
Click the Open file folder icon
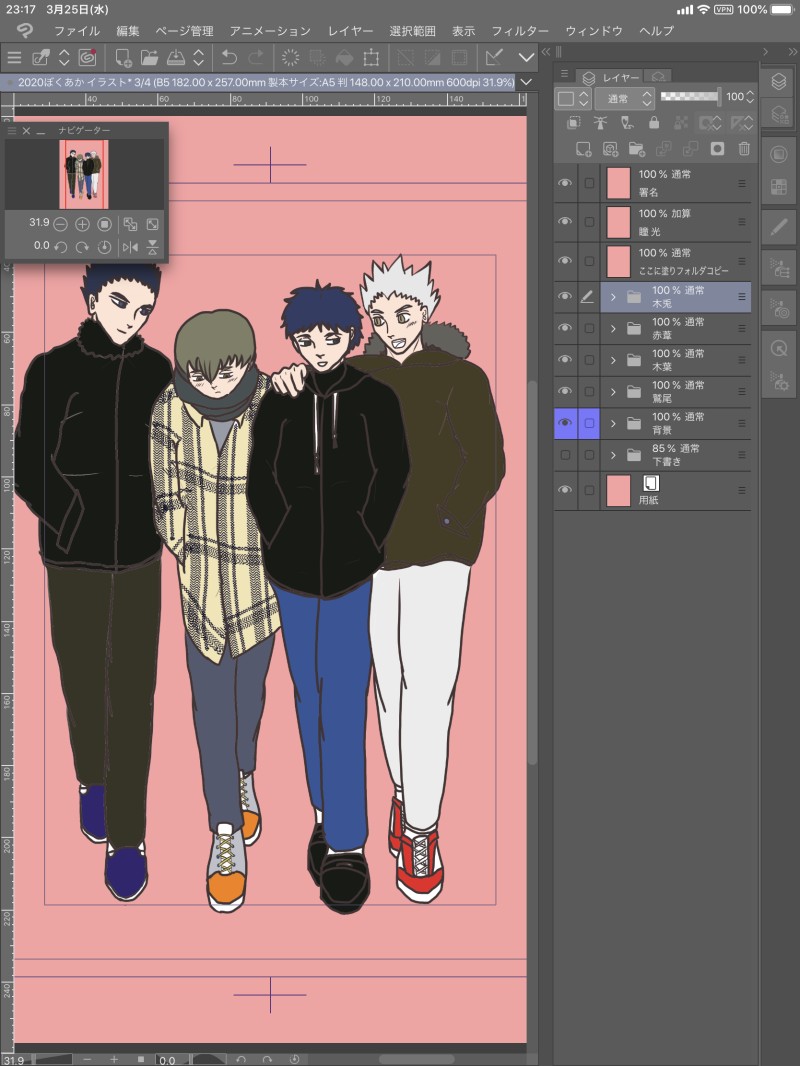(x=149, y=58)
